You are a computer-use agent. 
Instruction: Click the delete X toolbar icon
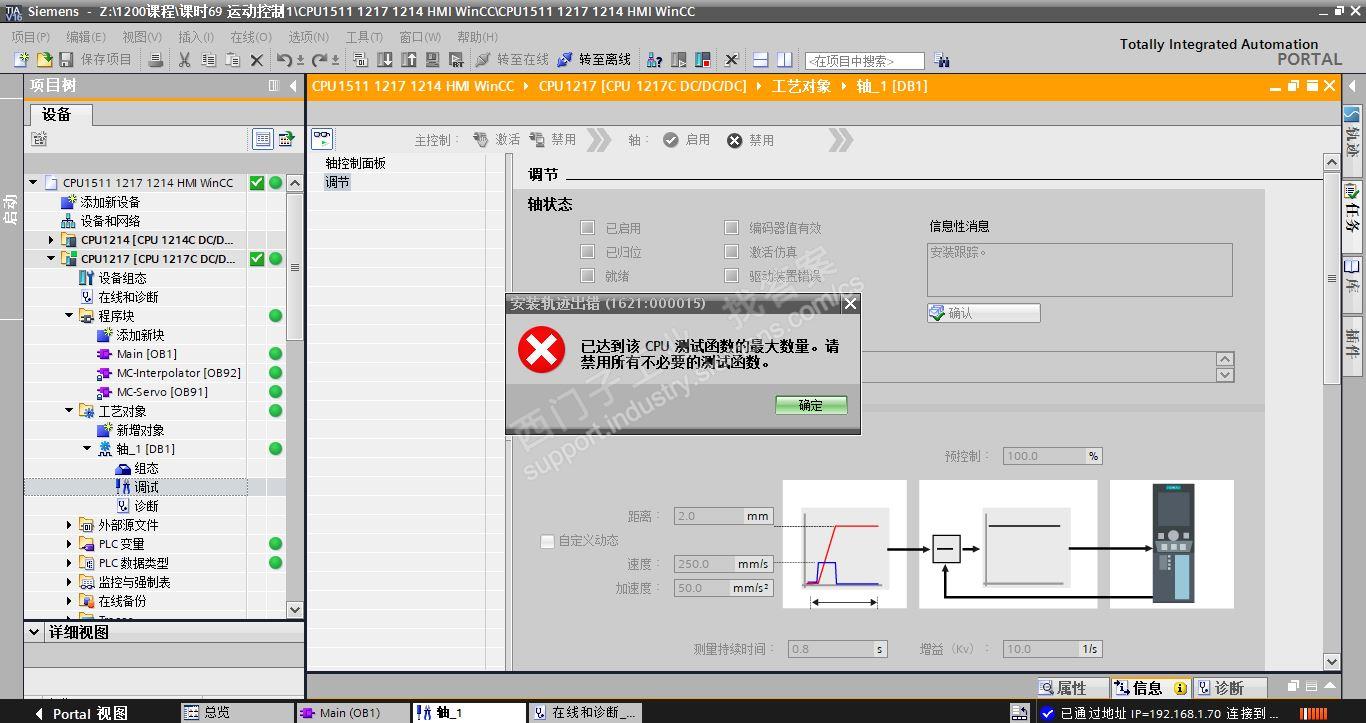tap(257, 60)
